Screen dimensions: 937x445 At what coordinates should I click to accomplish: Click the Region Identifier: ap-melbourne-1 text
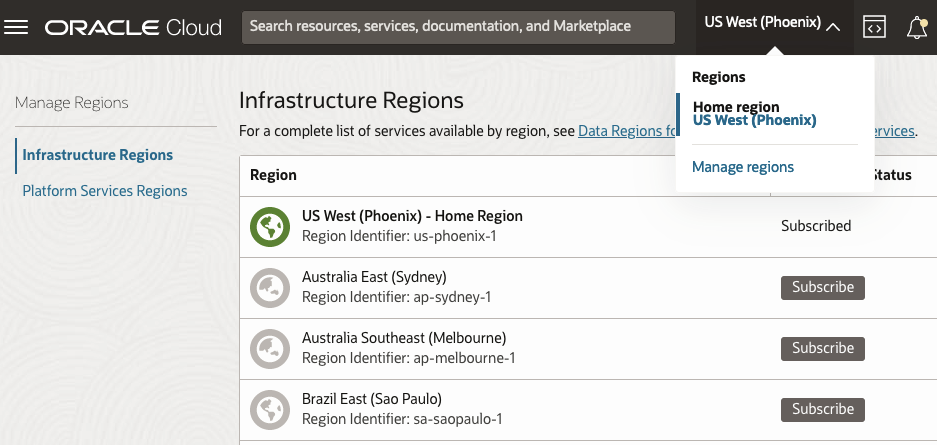(409, 358)
